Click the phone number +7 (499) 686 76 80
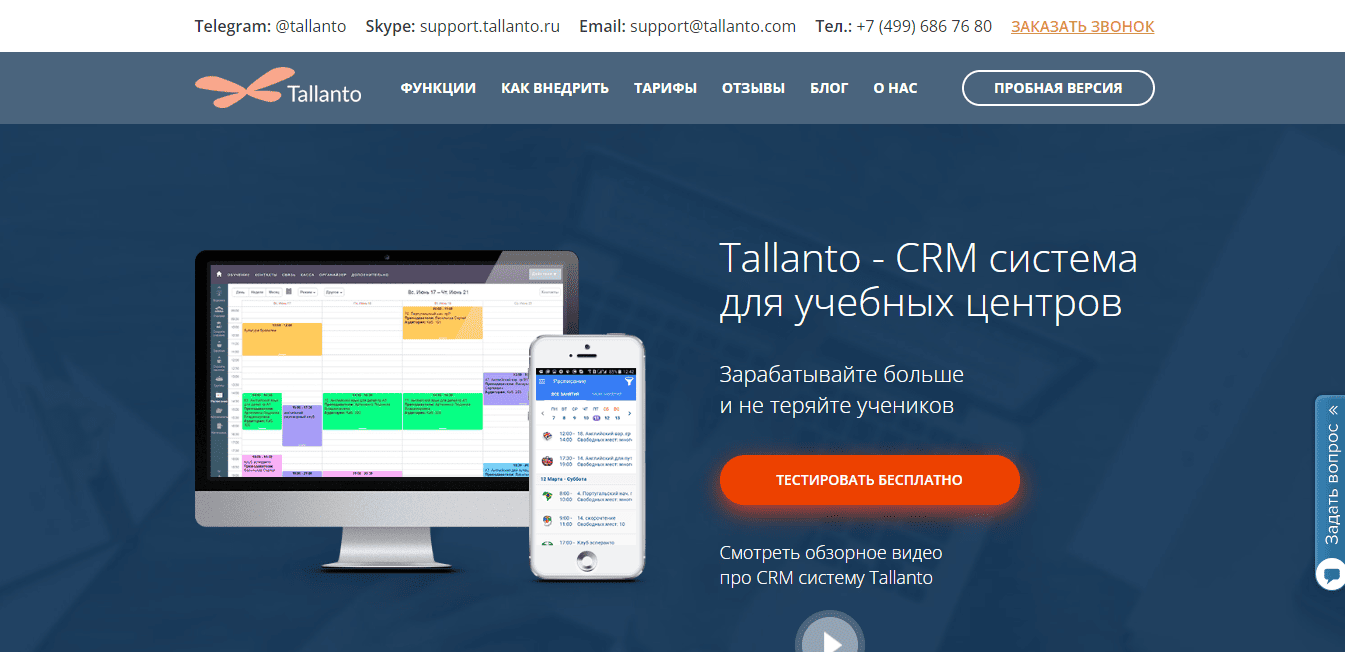This screenshot has height=652, width=1345. (x=924, y=27)
